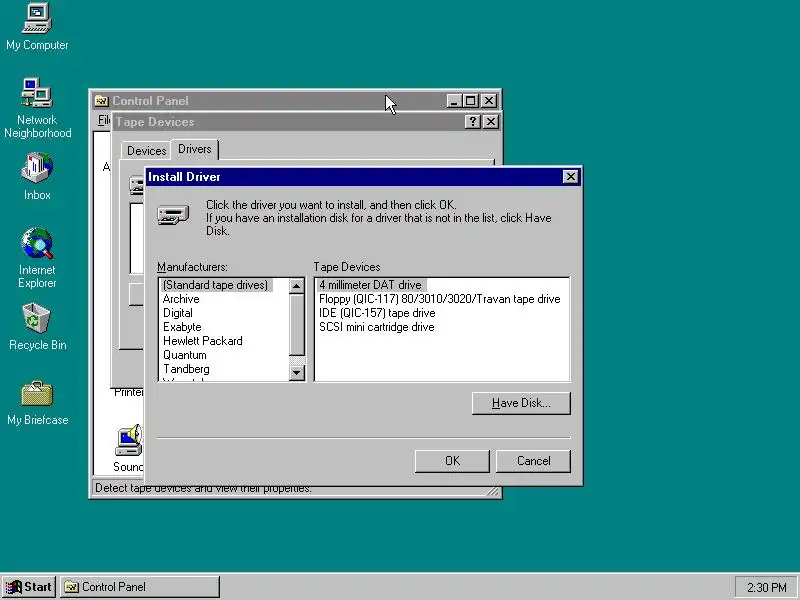Click the Have Disk... button
800x600 pixels.
[x=521, y=403]
